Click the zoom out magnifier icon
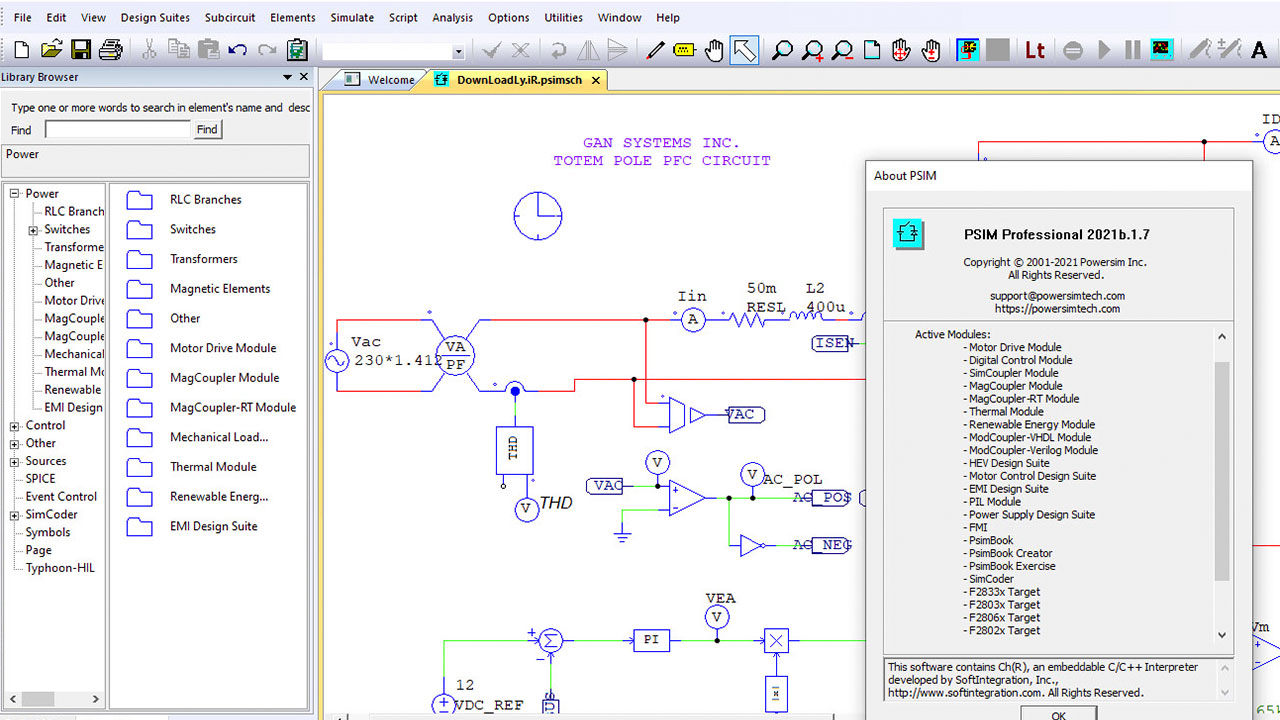The image size is (1280, 720). tap(843, 50)
